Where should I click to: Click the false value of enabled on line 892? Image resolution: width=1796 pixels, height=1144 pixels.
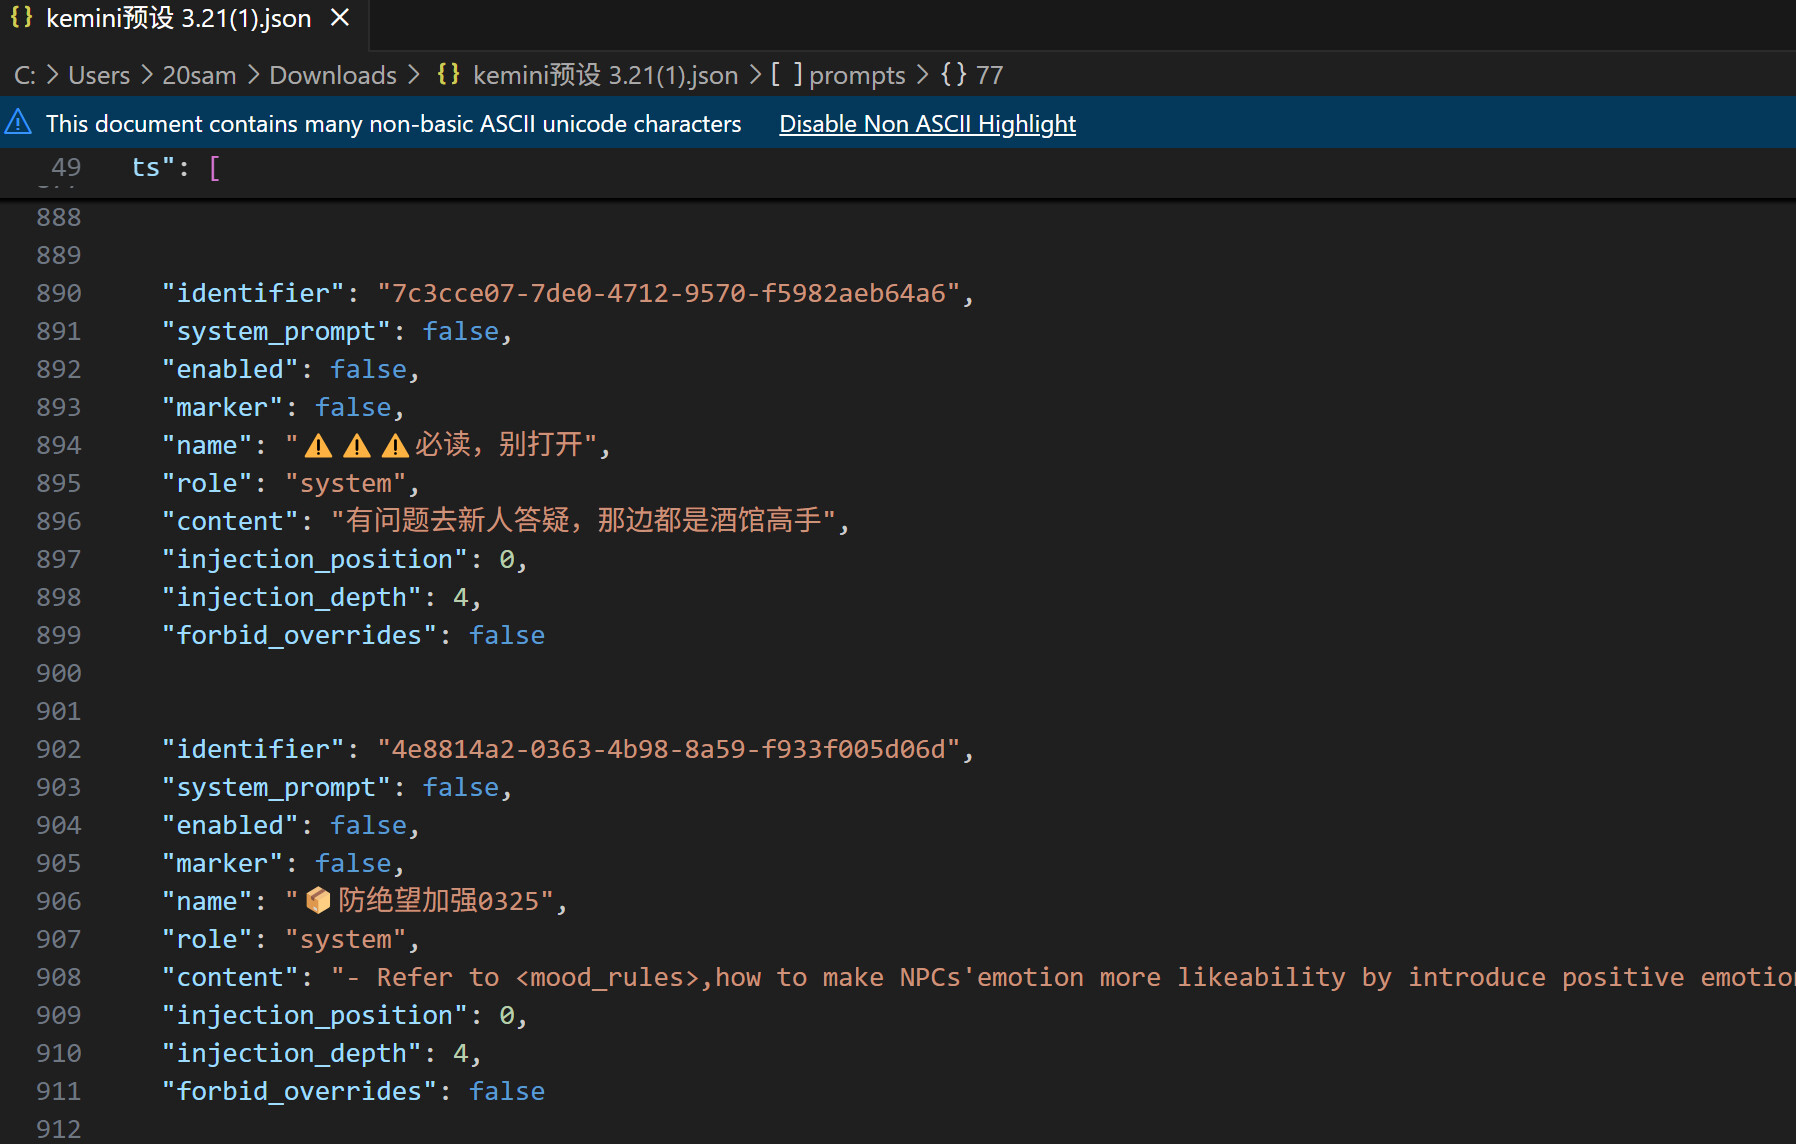click(x=368, y=369)
